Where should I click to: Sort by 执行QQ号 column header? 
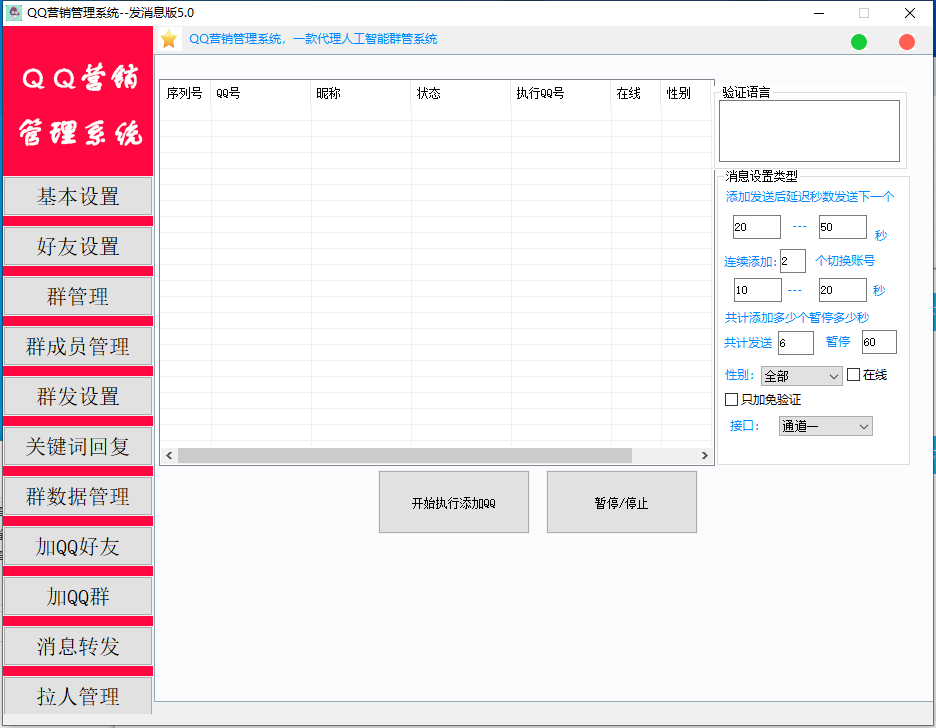[561, 93]
